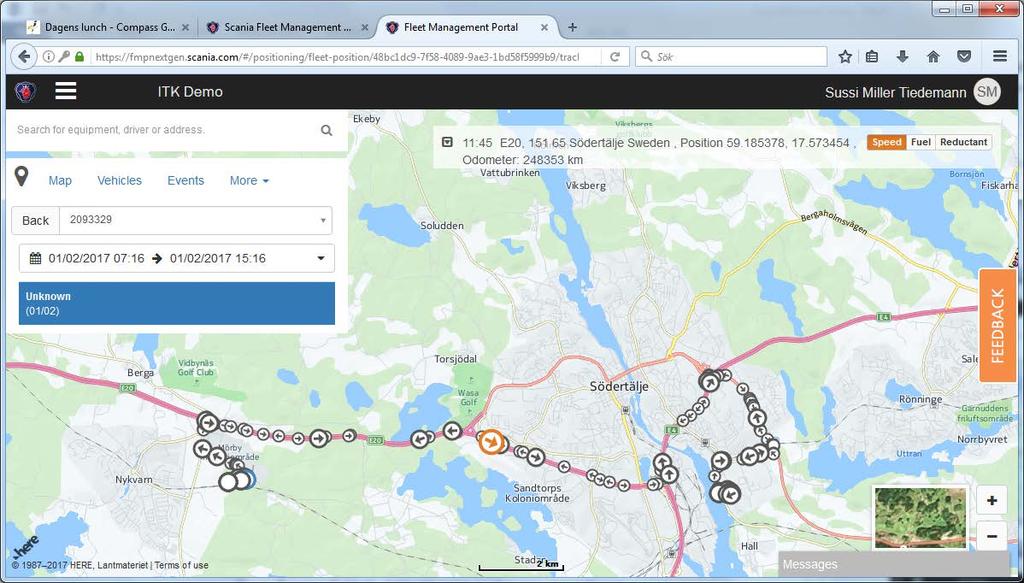Switch to the Map tab
The image size is (1024, 583).
click(60, 181)
